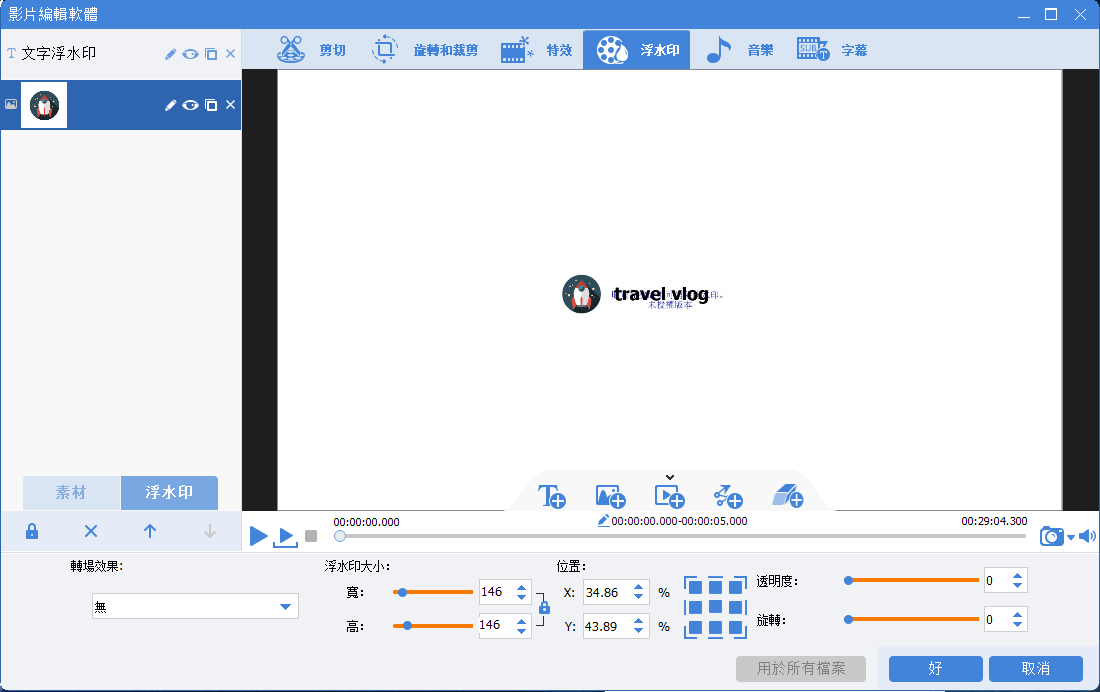Confirm changes with the 好 button

coord(935,669)
